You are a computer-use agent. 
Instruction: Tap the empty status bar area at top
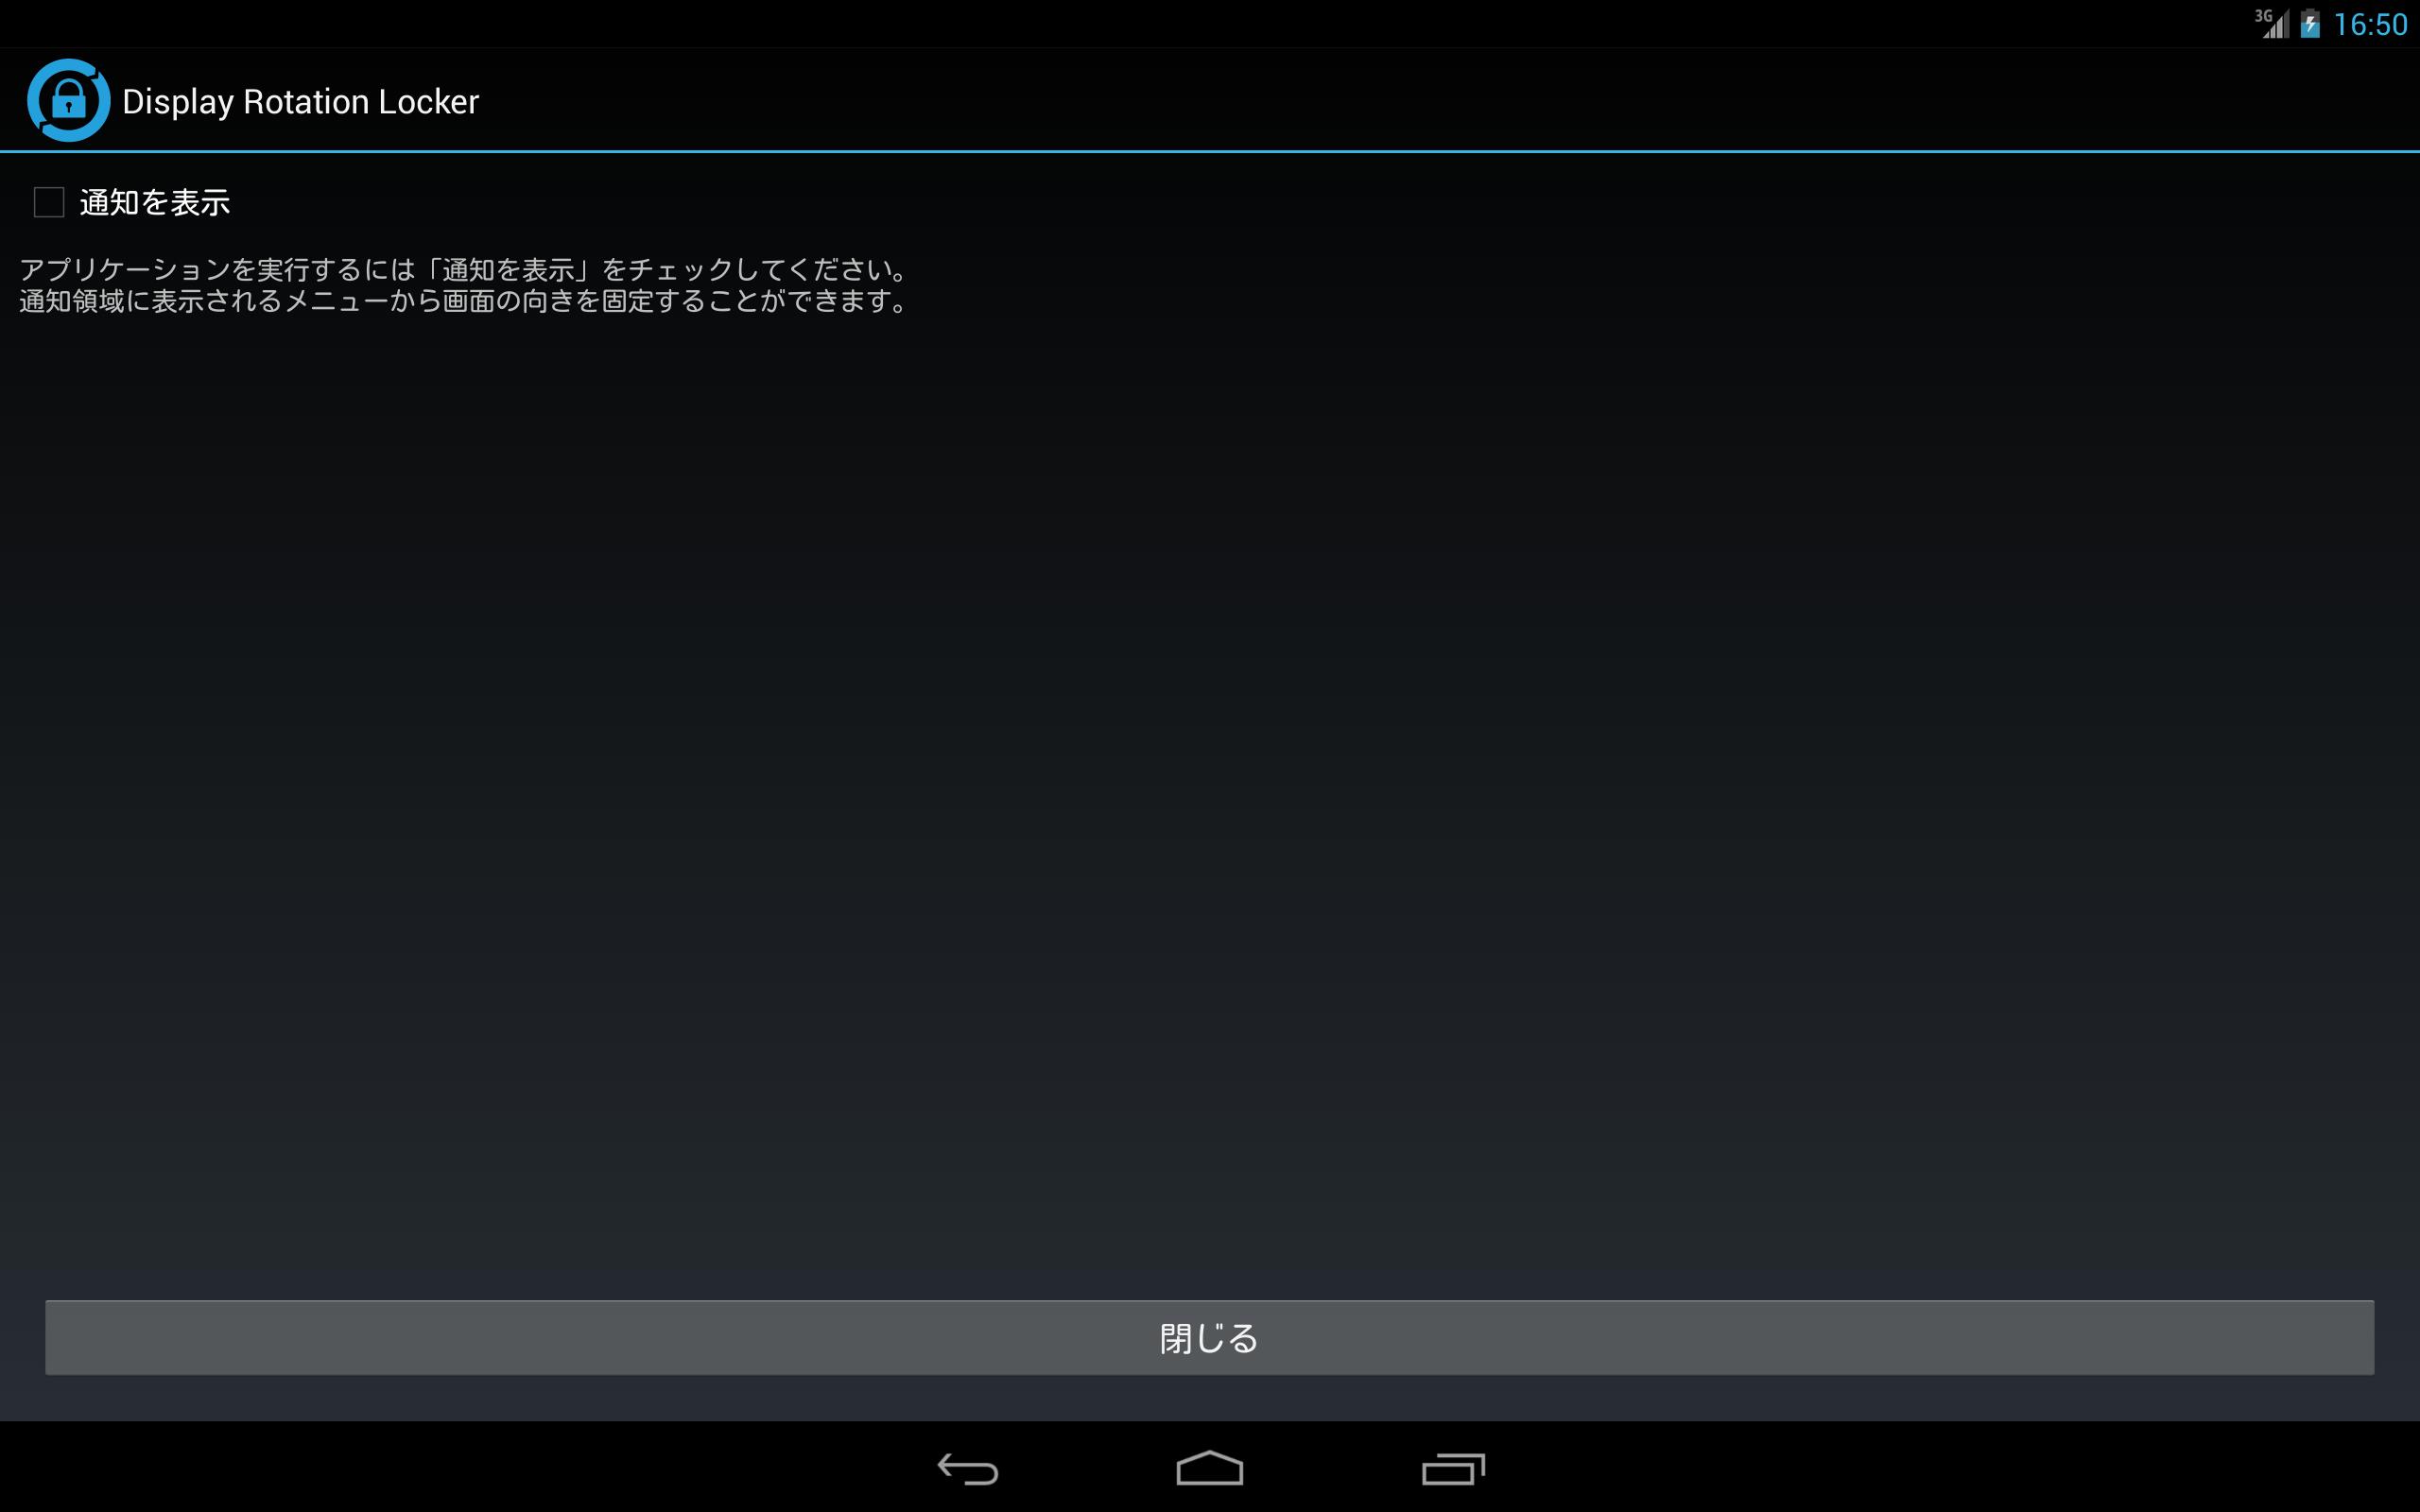coord(1100,23)
